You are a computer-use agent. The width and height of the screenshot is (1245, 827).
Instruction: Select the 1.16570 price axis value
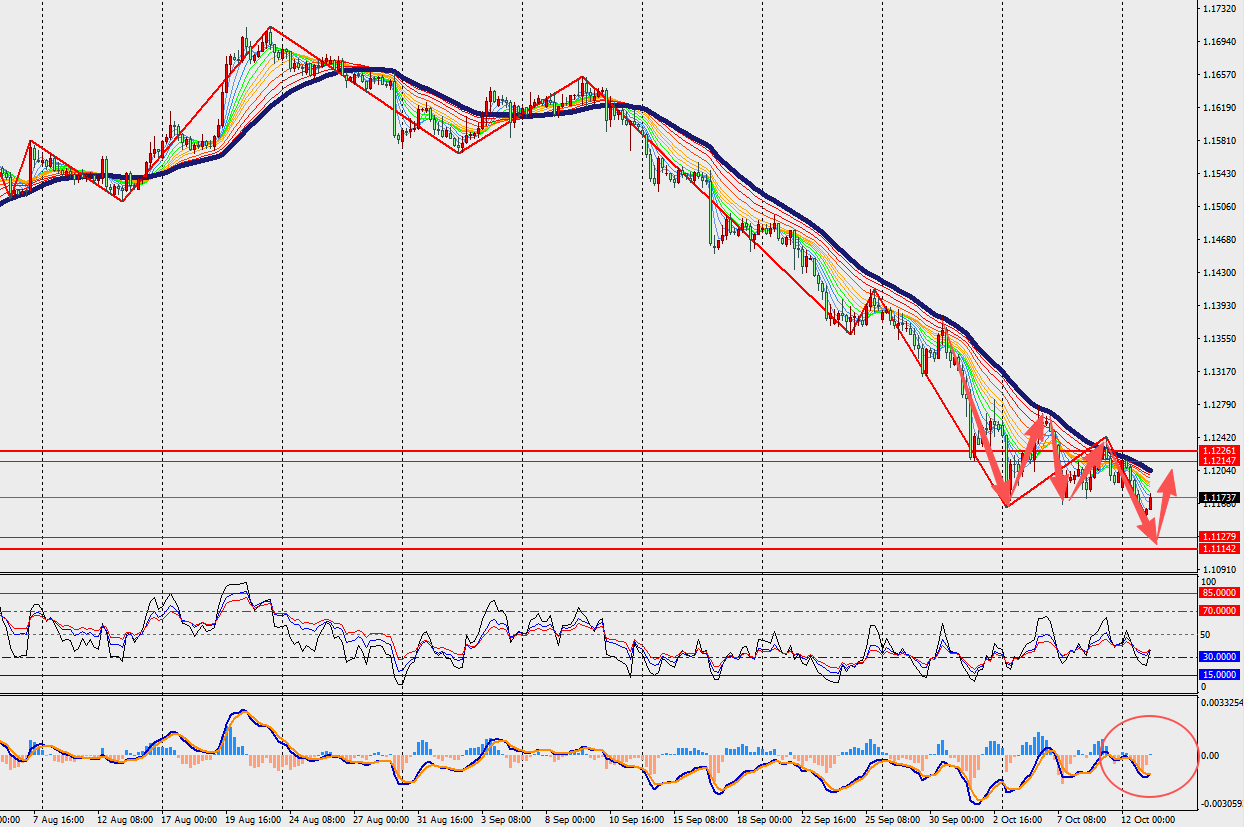pos(1221,75)
